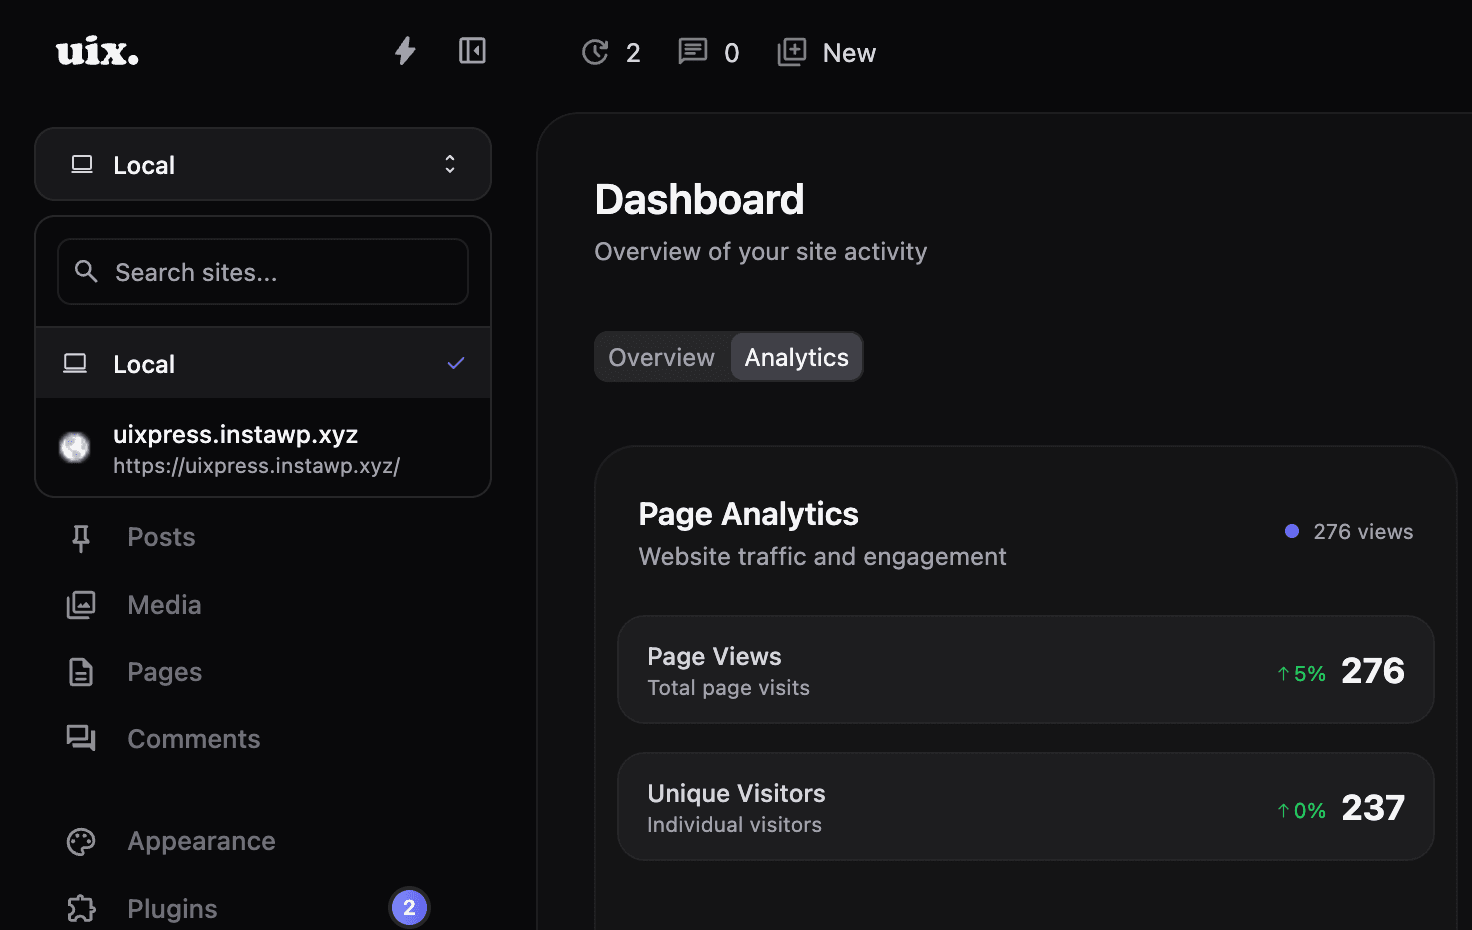Open Comments via the chat icon

click(x=80, y=738)
